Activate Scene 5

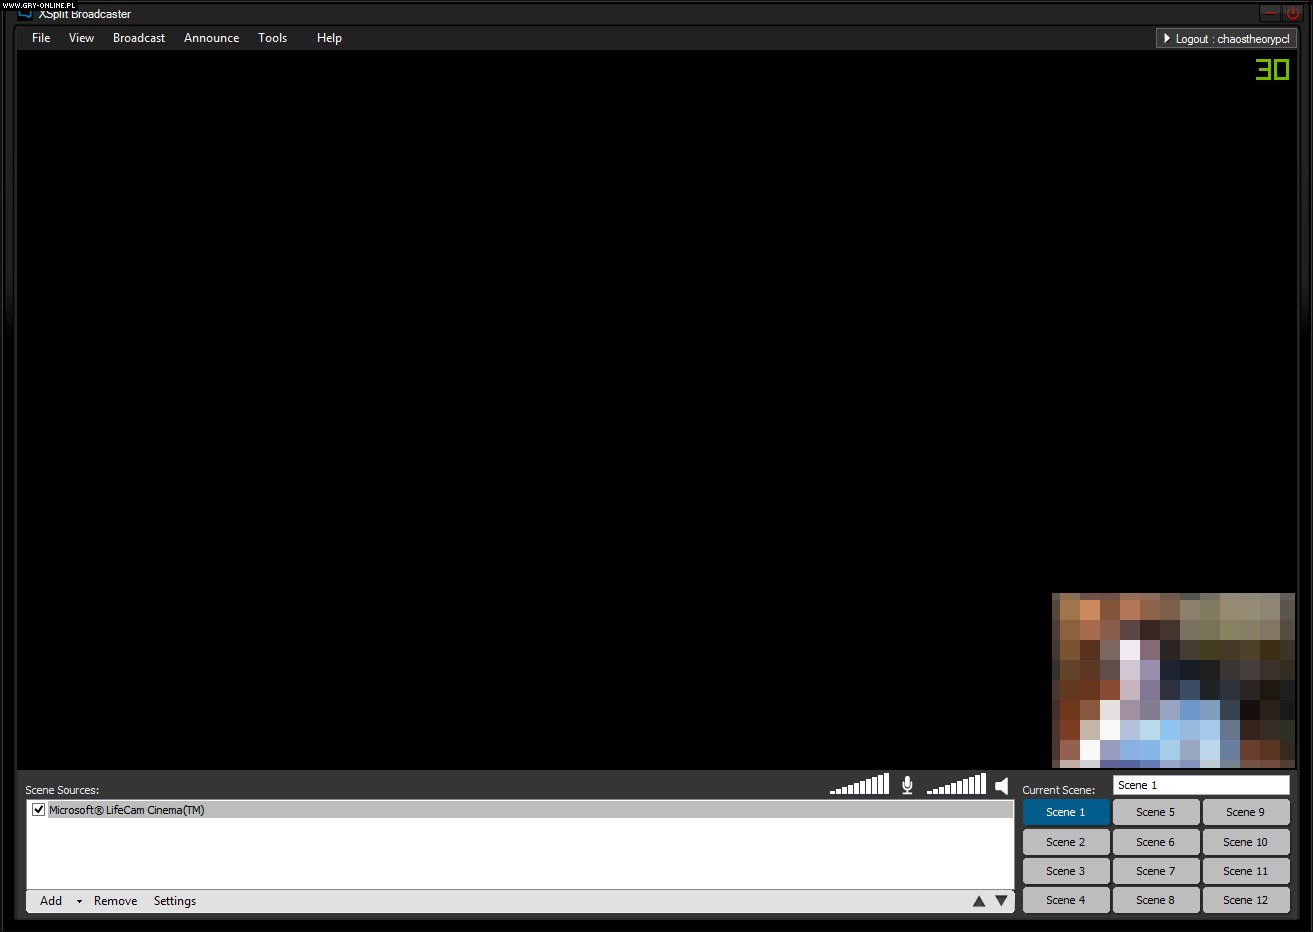(x=1155, y=812)
